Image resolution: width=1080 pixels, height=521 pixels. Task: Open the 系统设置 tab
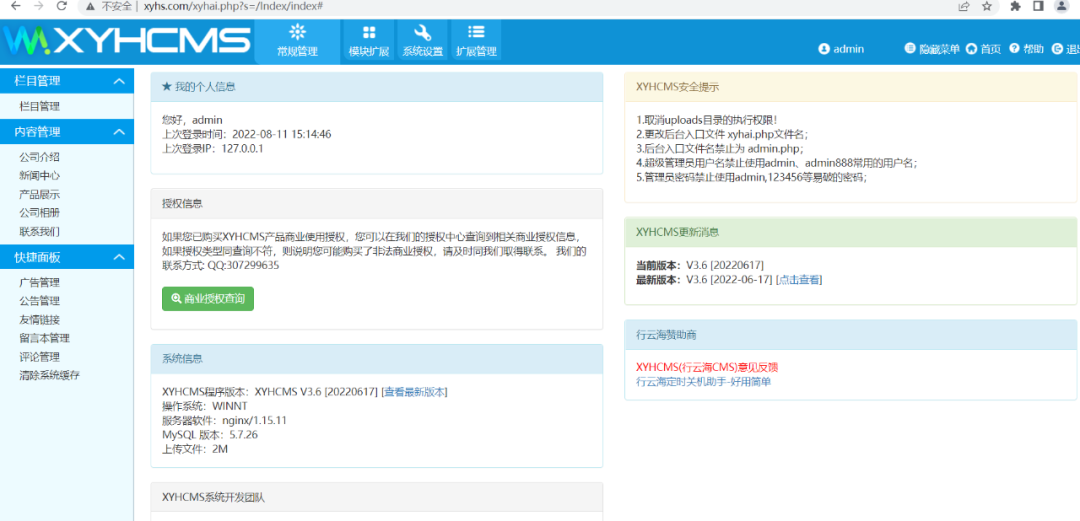pyautogui.click(x=422, y=41)
